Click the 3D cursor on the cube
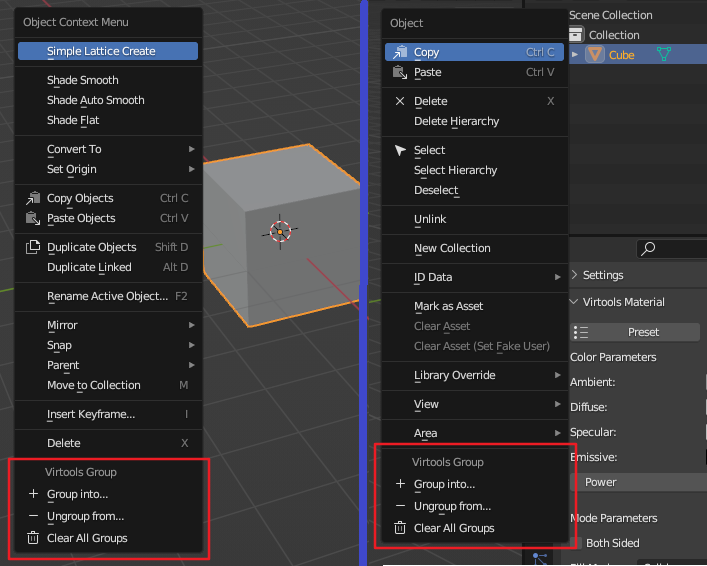 click(x=280, y=231)
